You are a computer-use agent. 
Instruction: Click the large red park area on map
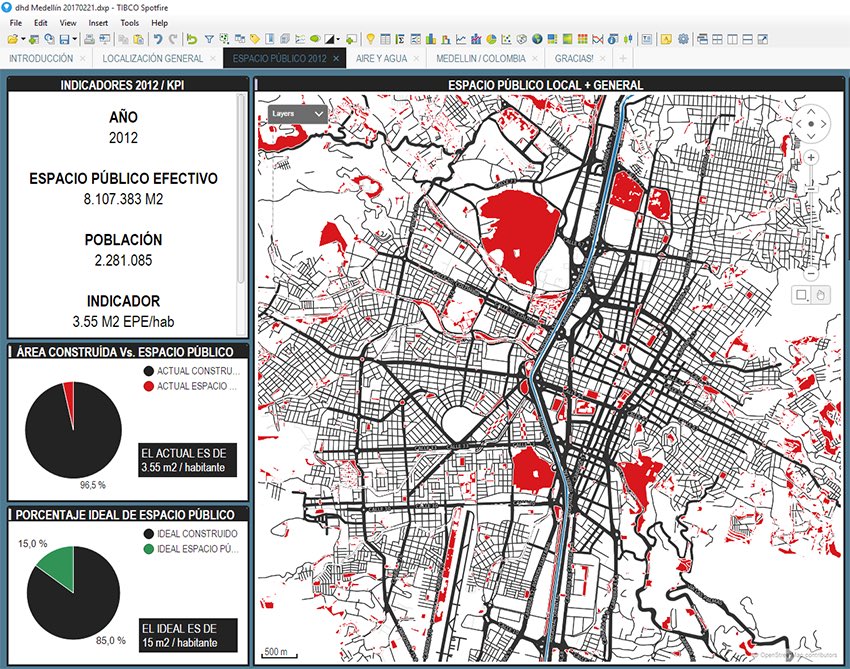click(519, 234)
